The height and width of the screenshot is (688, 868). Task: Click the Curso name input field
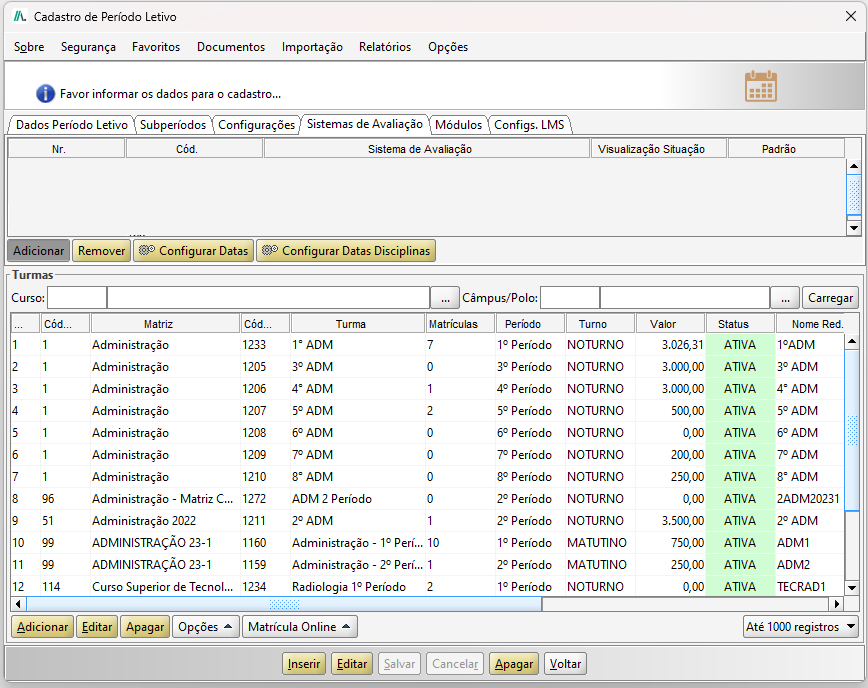[x=268, y=298]
